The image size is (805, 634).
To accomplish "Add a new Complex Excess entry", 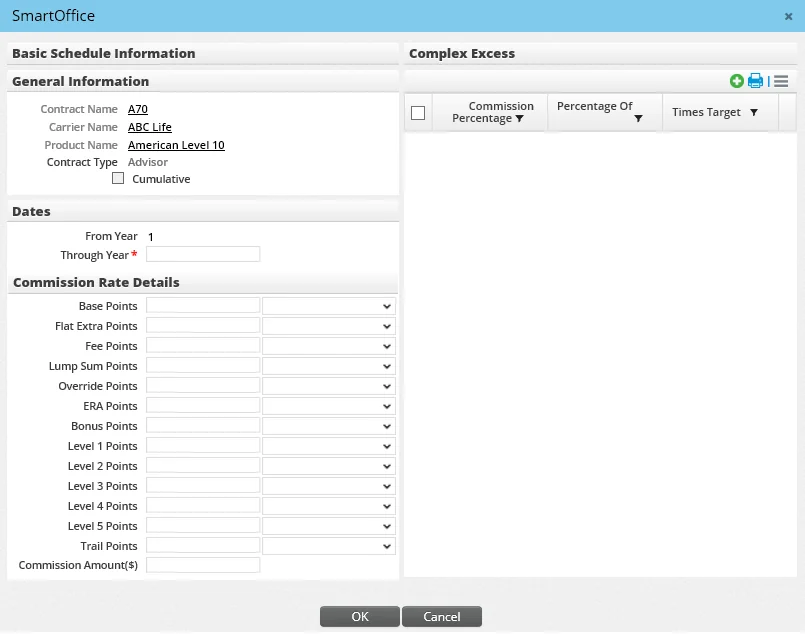I will (737, 81).
